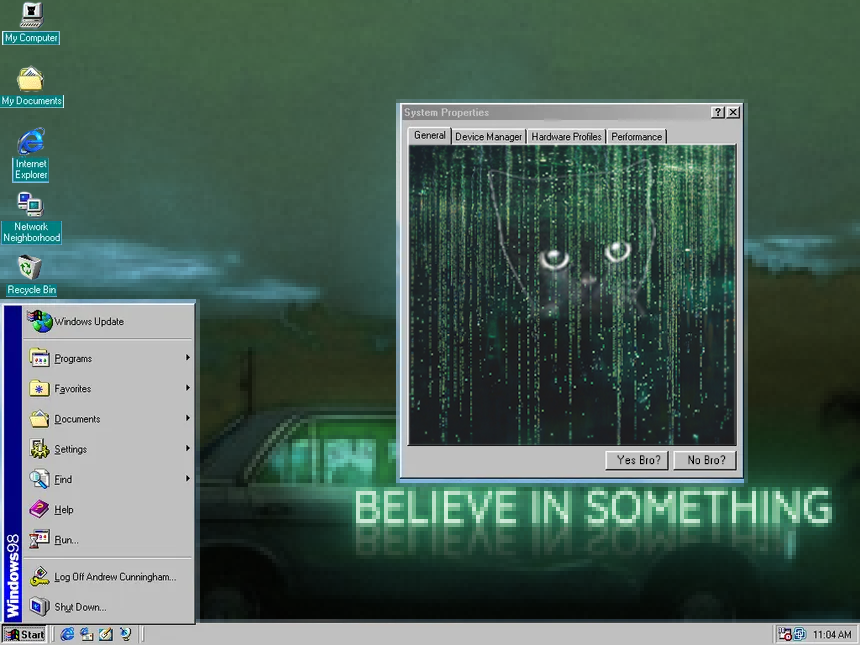The image size is (860, 645).
Task: Click the System Properties title bar
Action: click(x=556, y=112)
